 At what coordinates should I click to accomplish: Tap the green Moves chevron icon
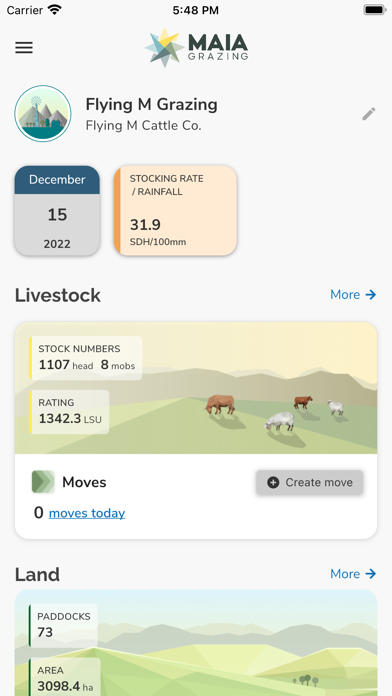point(43,482)
